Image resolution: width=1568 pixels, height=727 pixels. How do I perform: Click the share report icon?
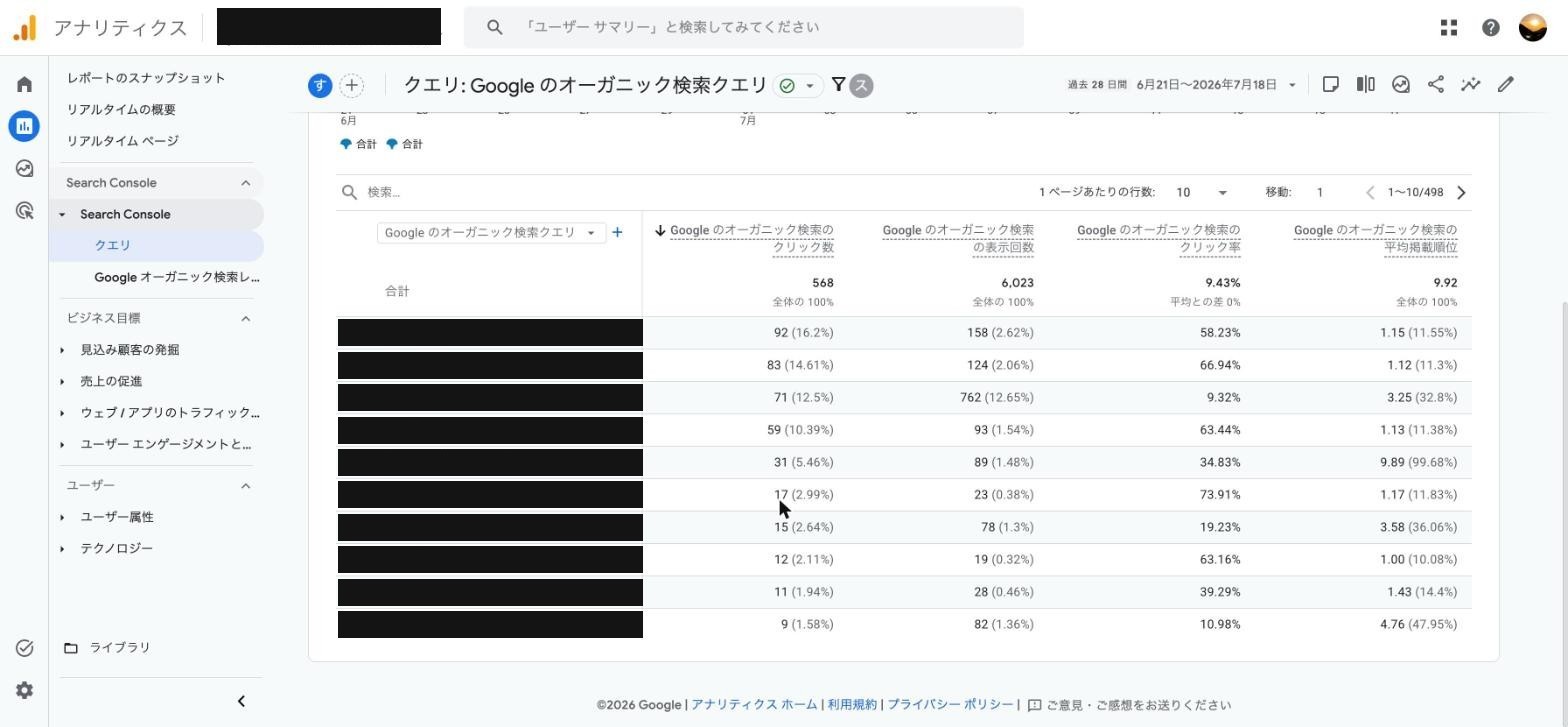click(1436, 85)
